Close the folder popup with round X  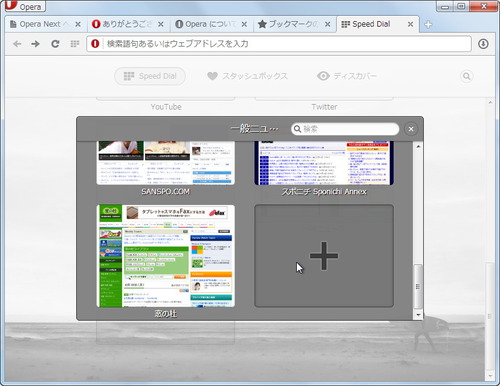[x=411, y=129]
